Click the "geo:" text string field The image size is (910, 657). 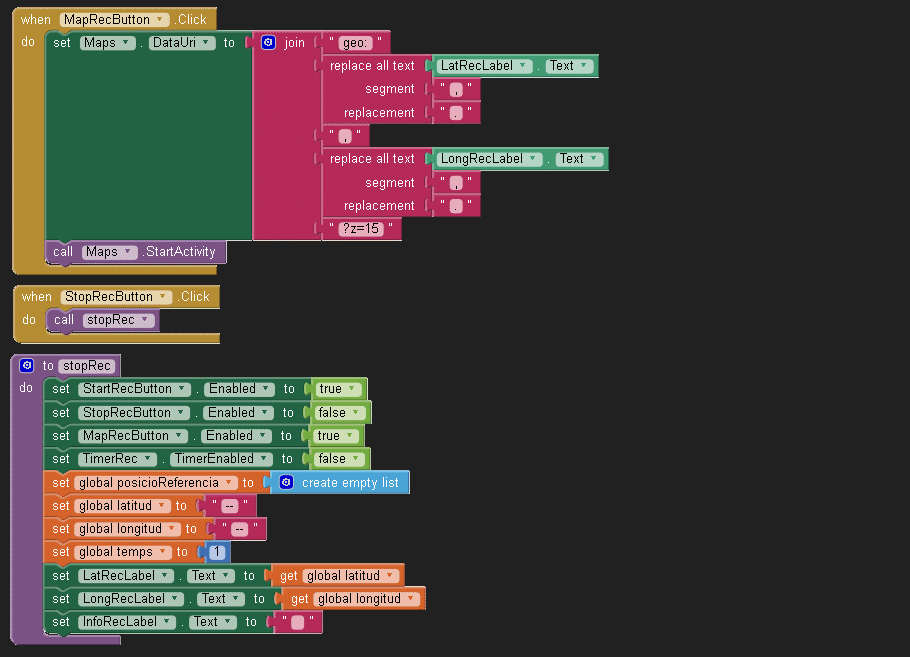355,43
